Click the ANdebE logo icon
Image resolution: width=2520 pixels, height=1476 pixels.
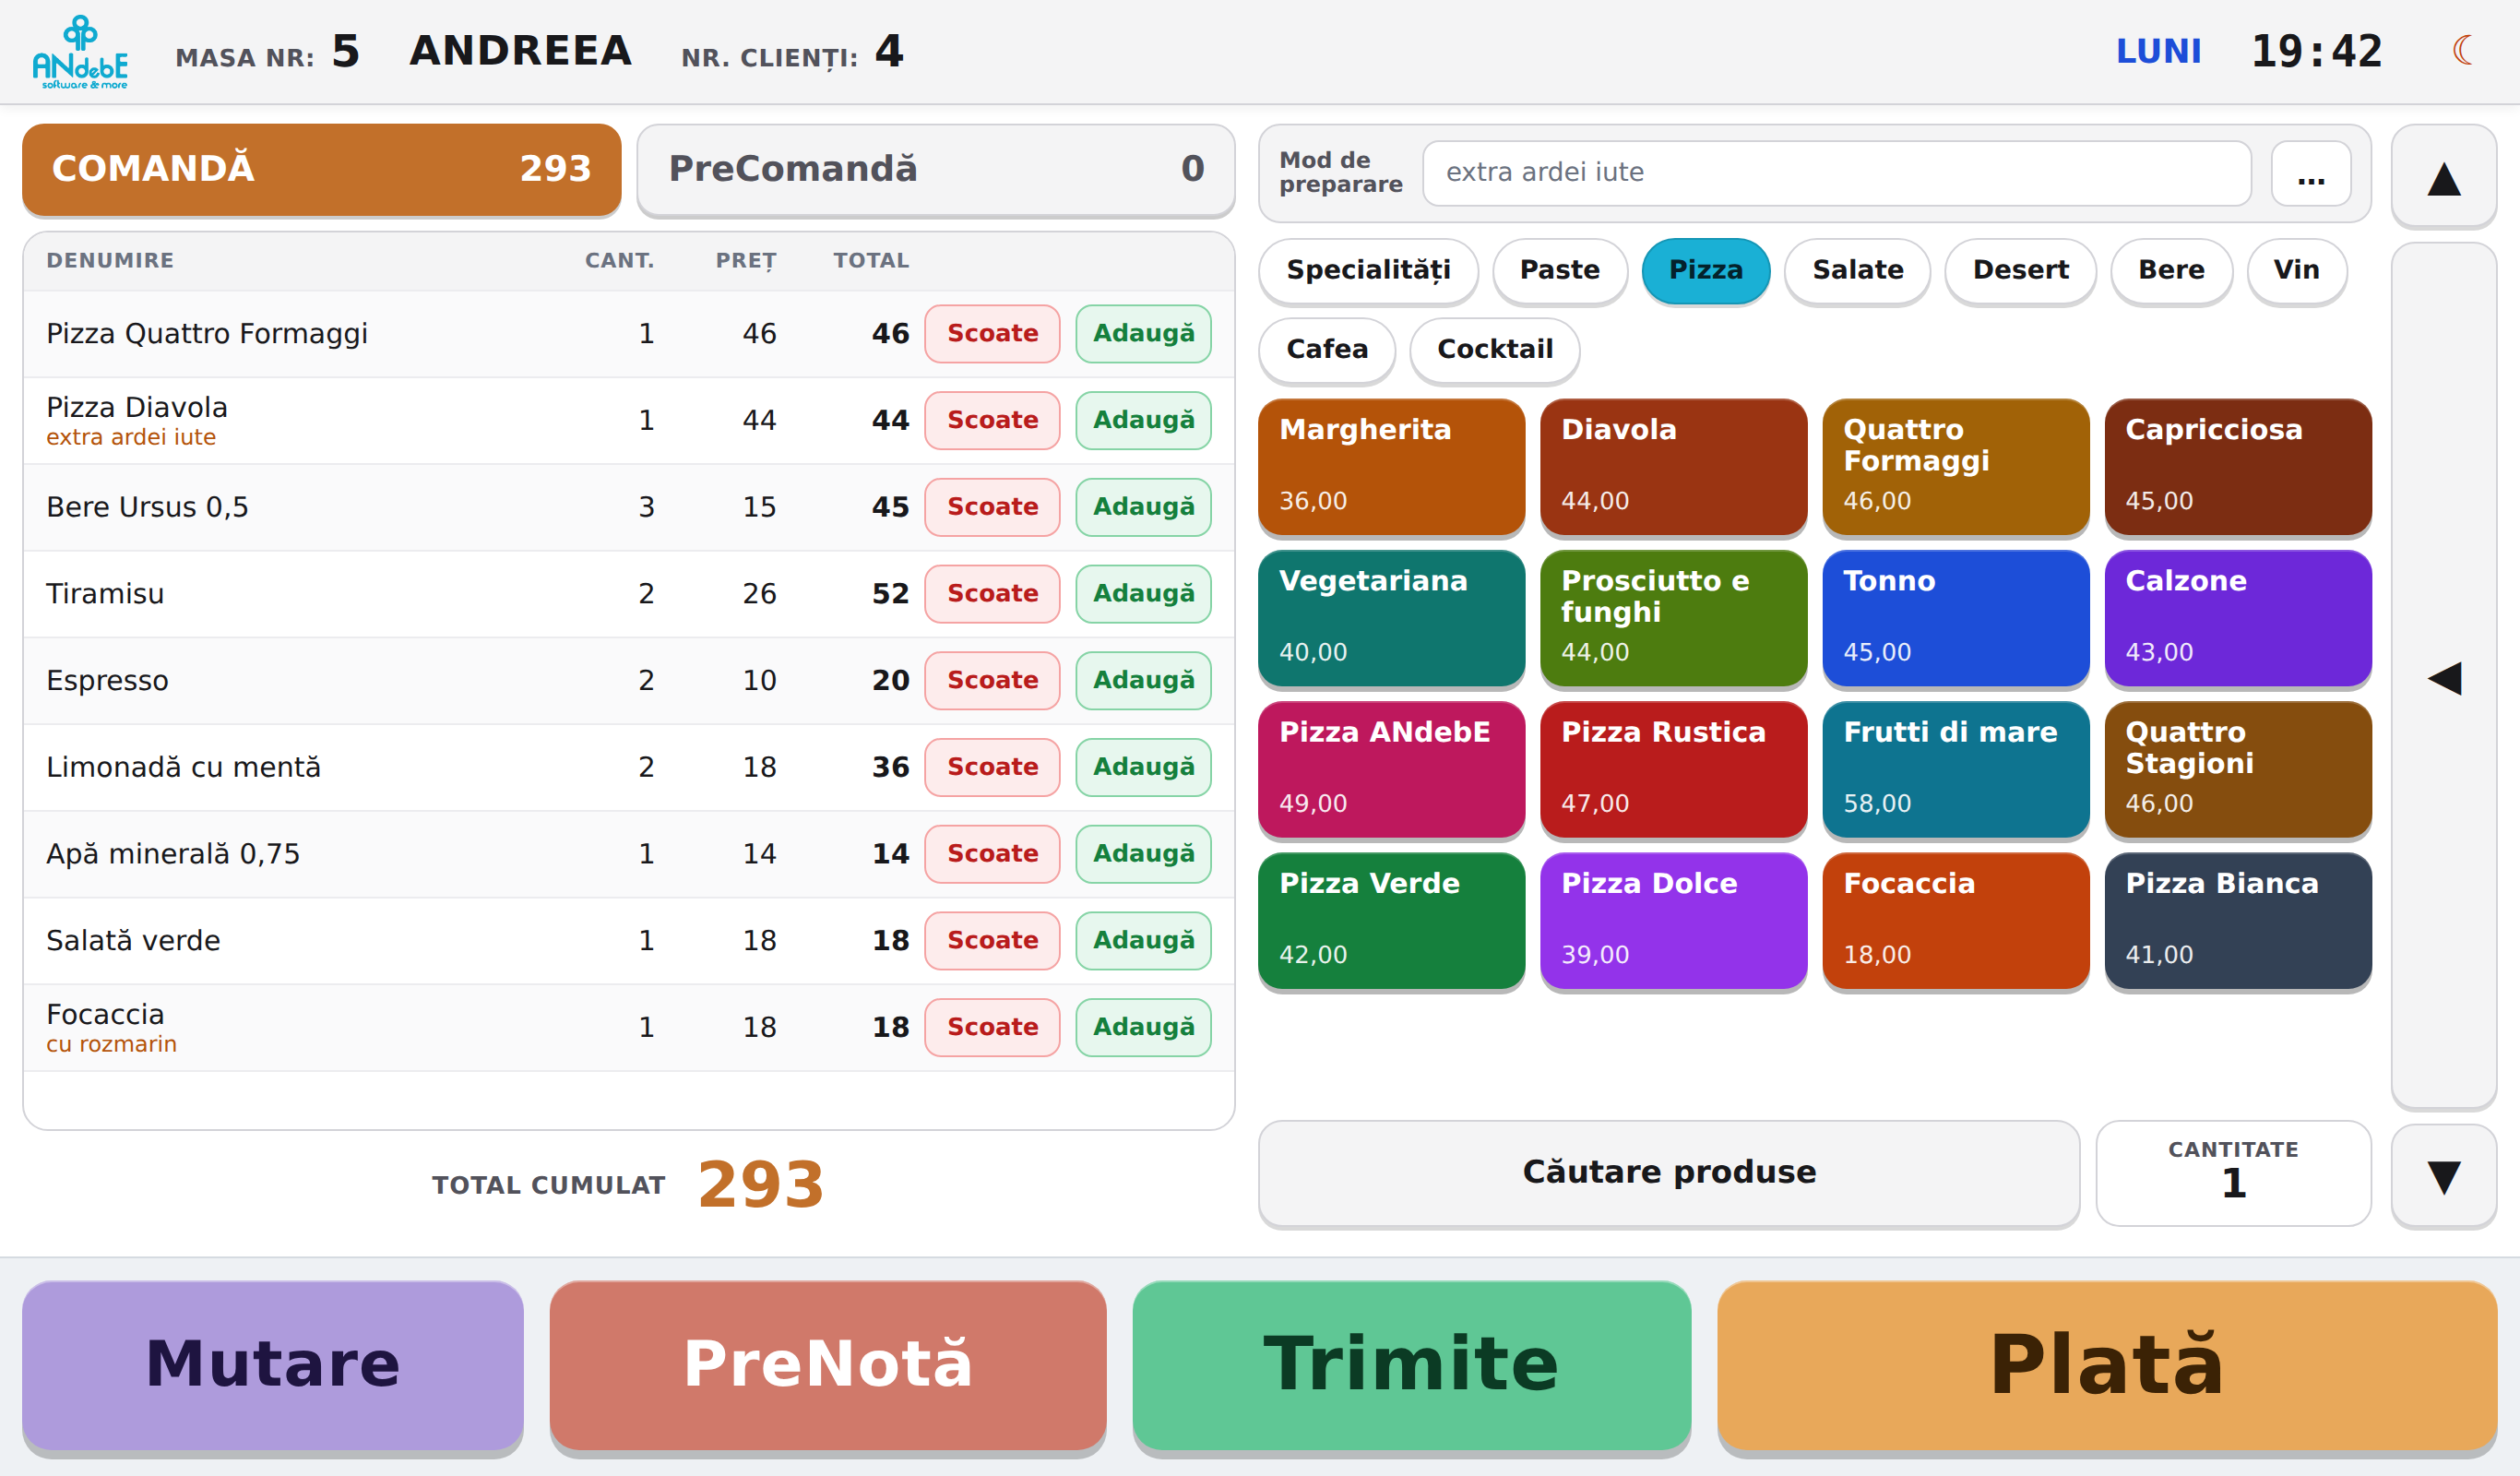click(80, 52)
